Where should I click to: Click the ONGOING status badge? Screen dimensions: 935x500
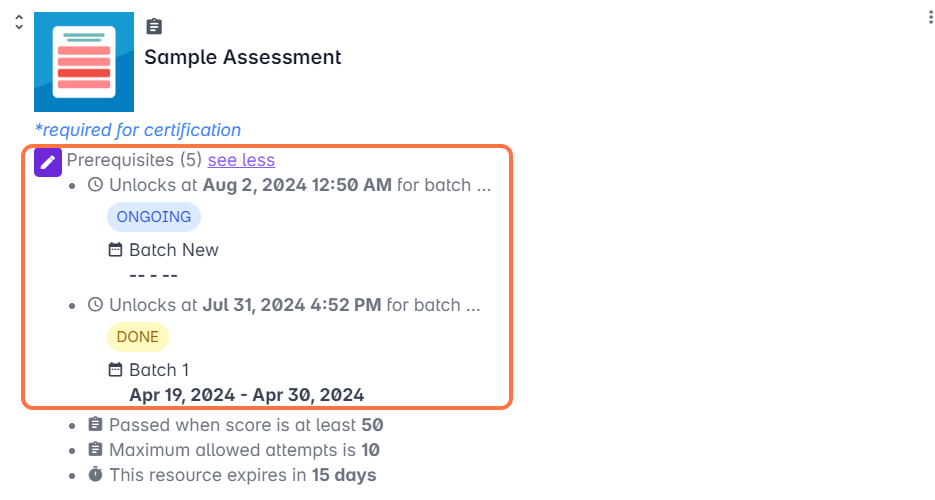coord(154,217)
